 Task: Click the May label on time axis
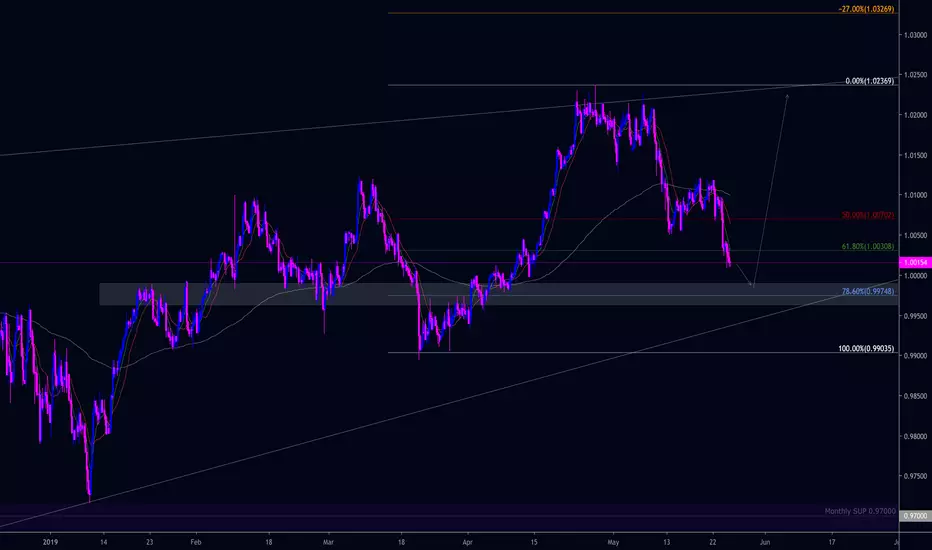[613, 542]
